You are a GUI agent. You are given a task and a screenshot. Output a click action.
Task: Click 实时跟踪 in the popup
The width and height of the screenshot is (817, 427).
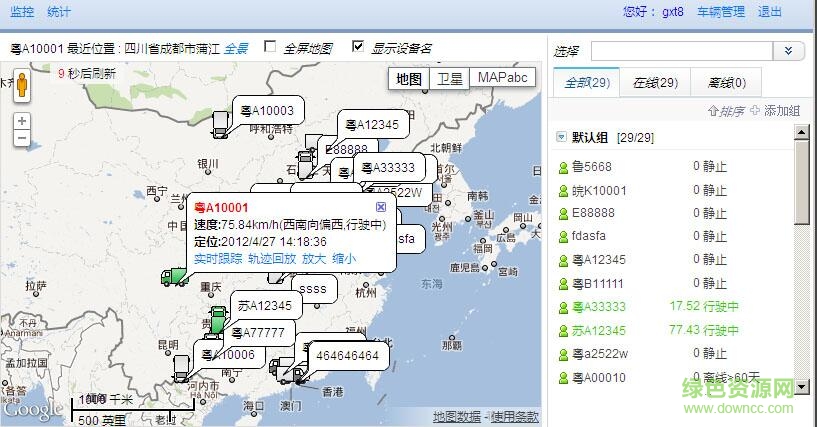218,259
